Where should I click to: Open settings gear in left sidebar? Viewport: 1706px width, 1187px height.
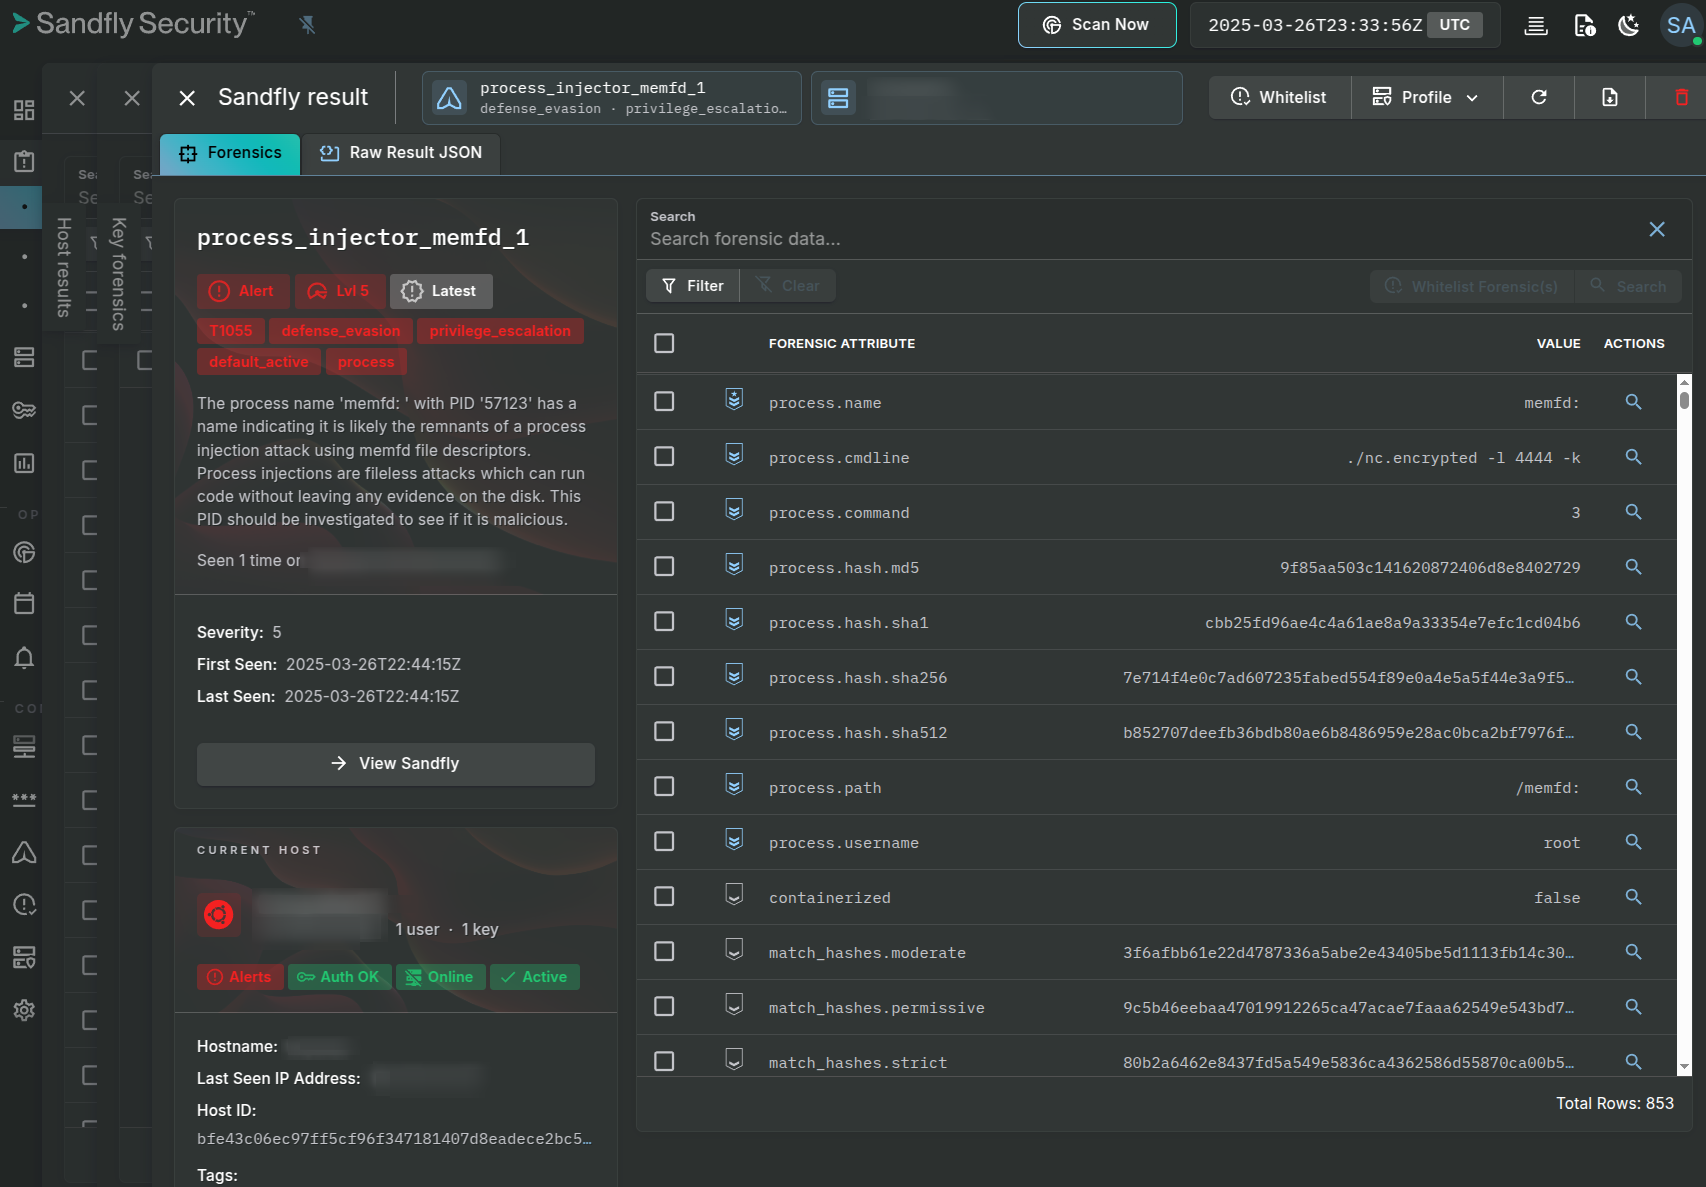24,1010
